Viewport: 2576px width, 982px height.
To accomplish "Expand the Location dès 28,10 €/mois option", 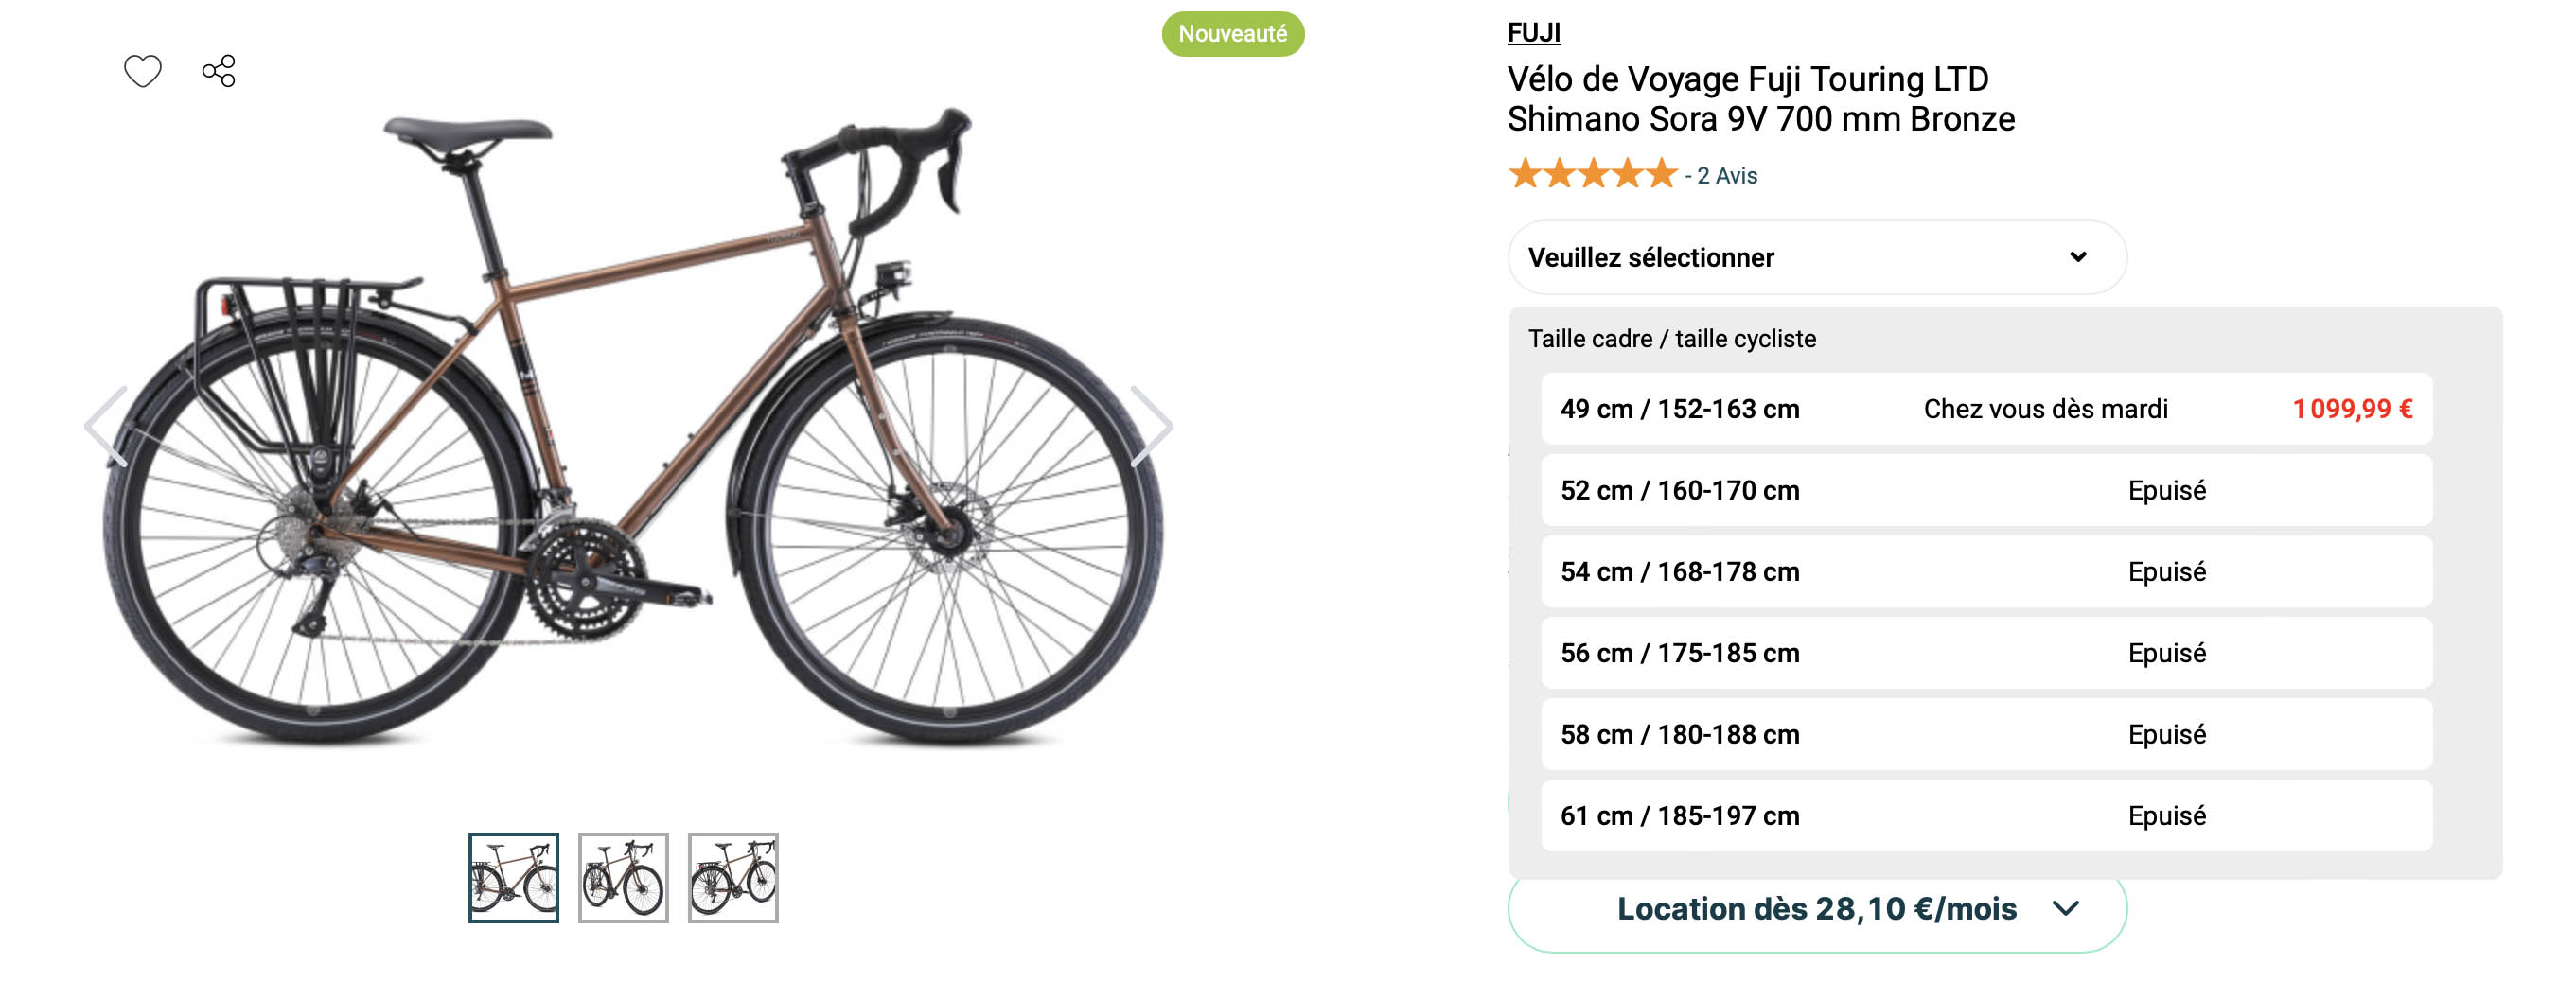I will (1816, 908).
